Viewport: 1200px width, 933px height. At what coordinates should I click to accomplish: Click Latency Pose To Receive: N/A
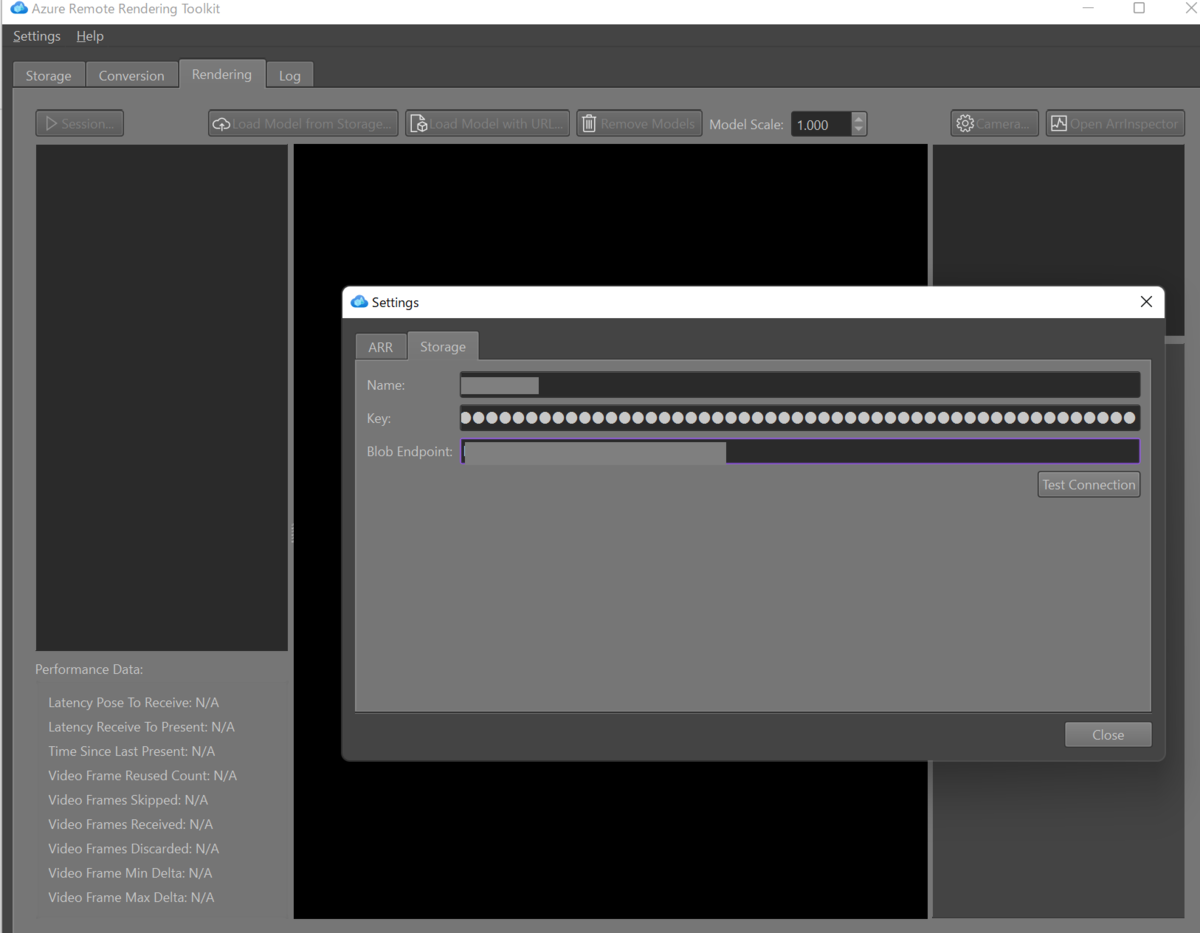click(133, 703)
